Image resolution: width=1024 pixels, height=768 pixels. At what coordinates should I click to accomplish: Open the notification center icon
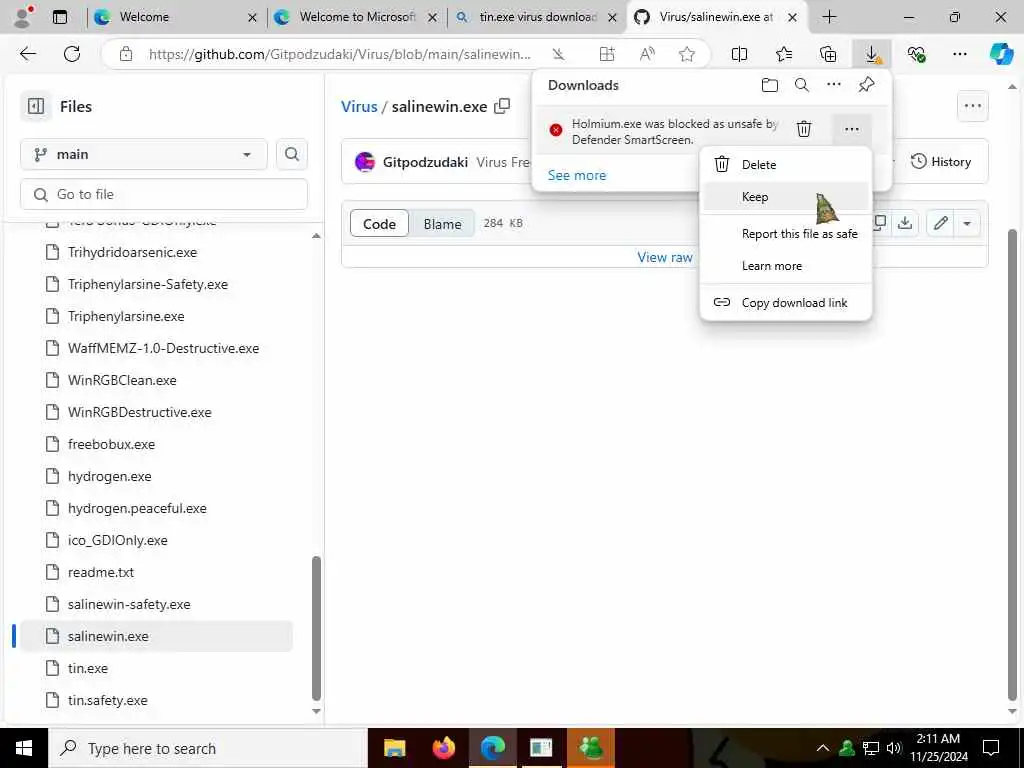991,748
